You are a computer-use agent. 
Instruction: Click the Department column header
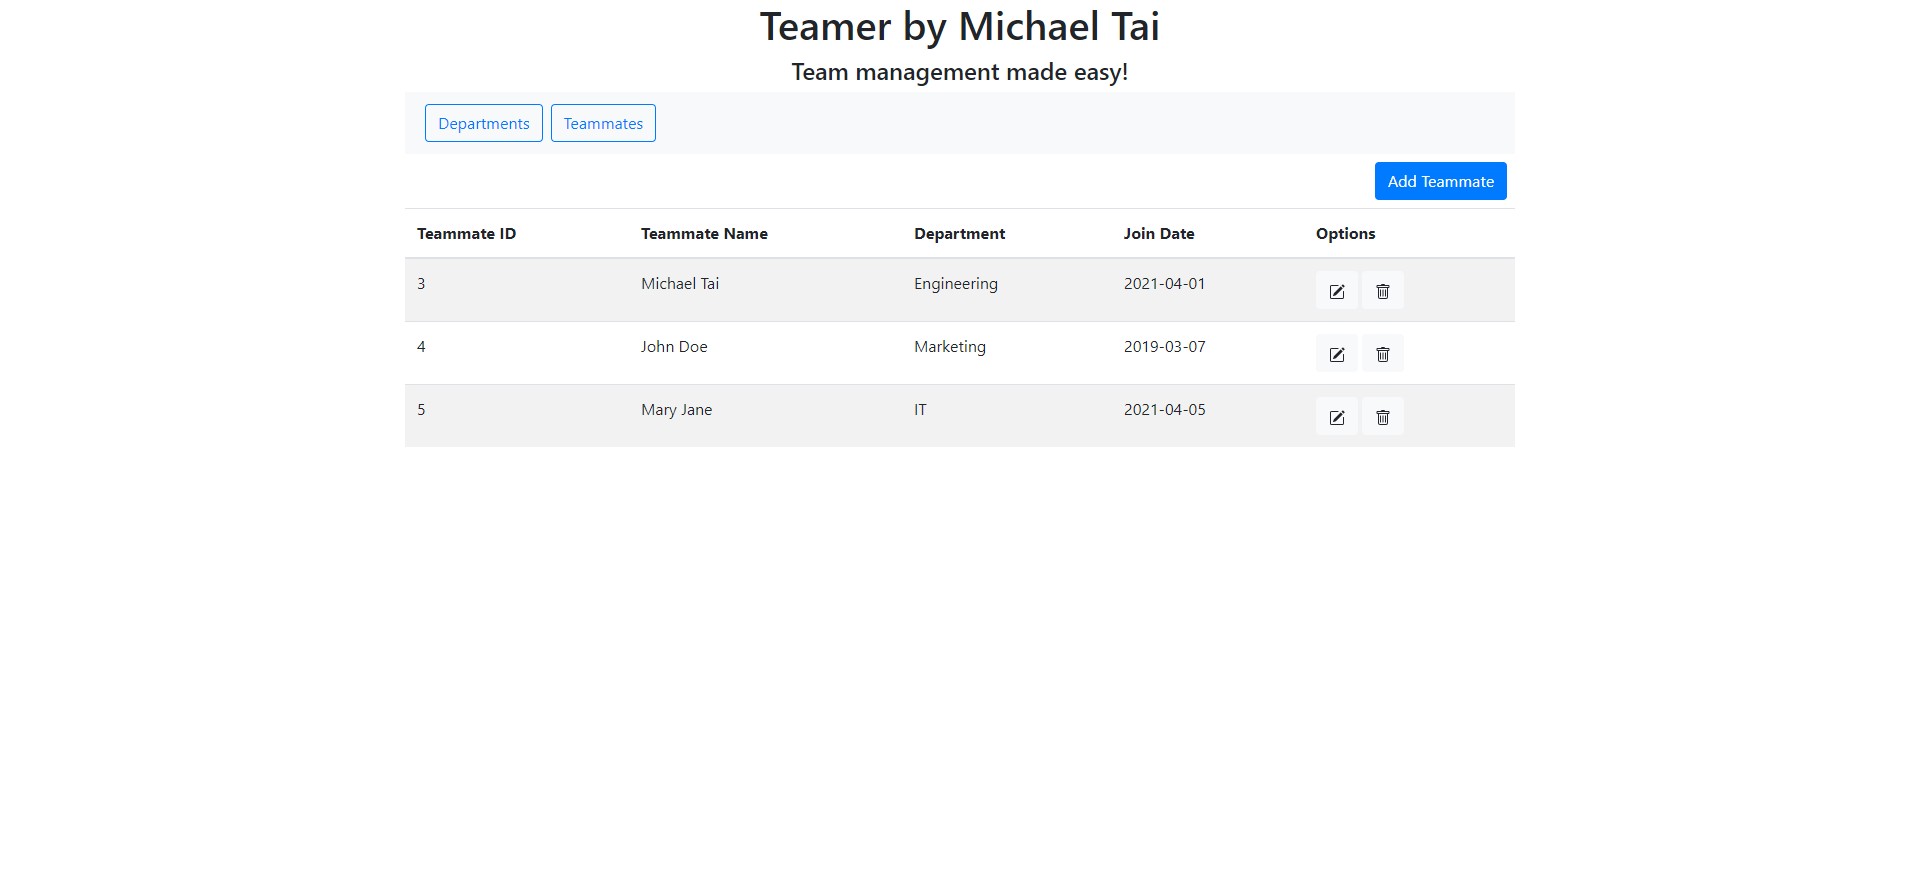coord(959,234)
